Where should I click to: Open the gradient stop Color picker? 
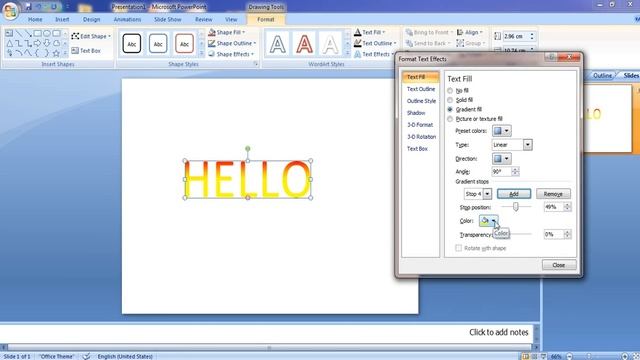pos(488,221)
